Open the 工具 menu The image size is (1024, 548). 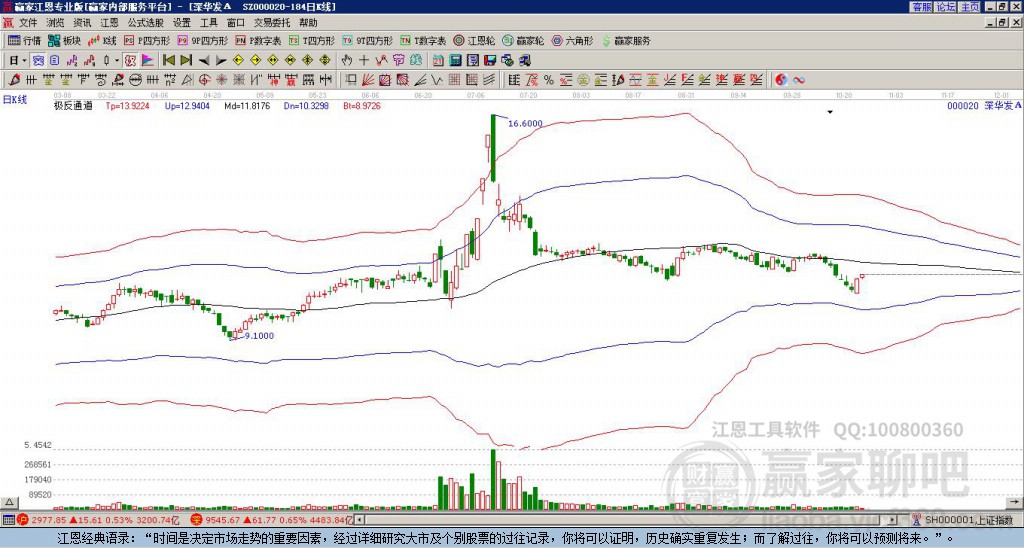(x=208, y=23)
